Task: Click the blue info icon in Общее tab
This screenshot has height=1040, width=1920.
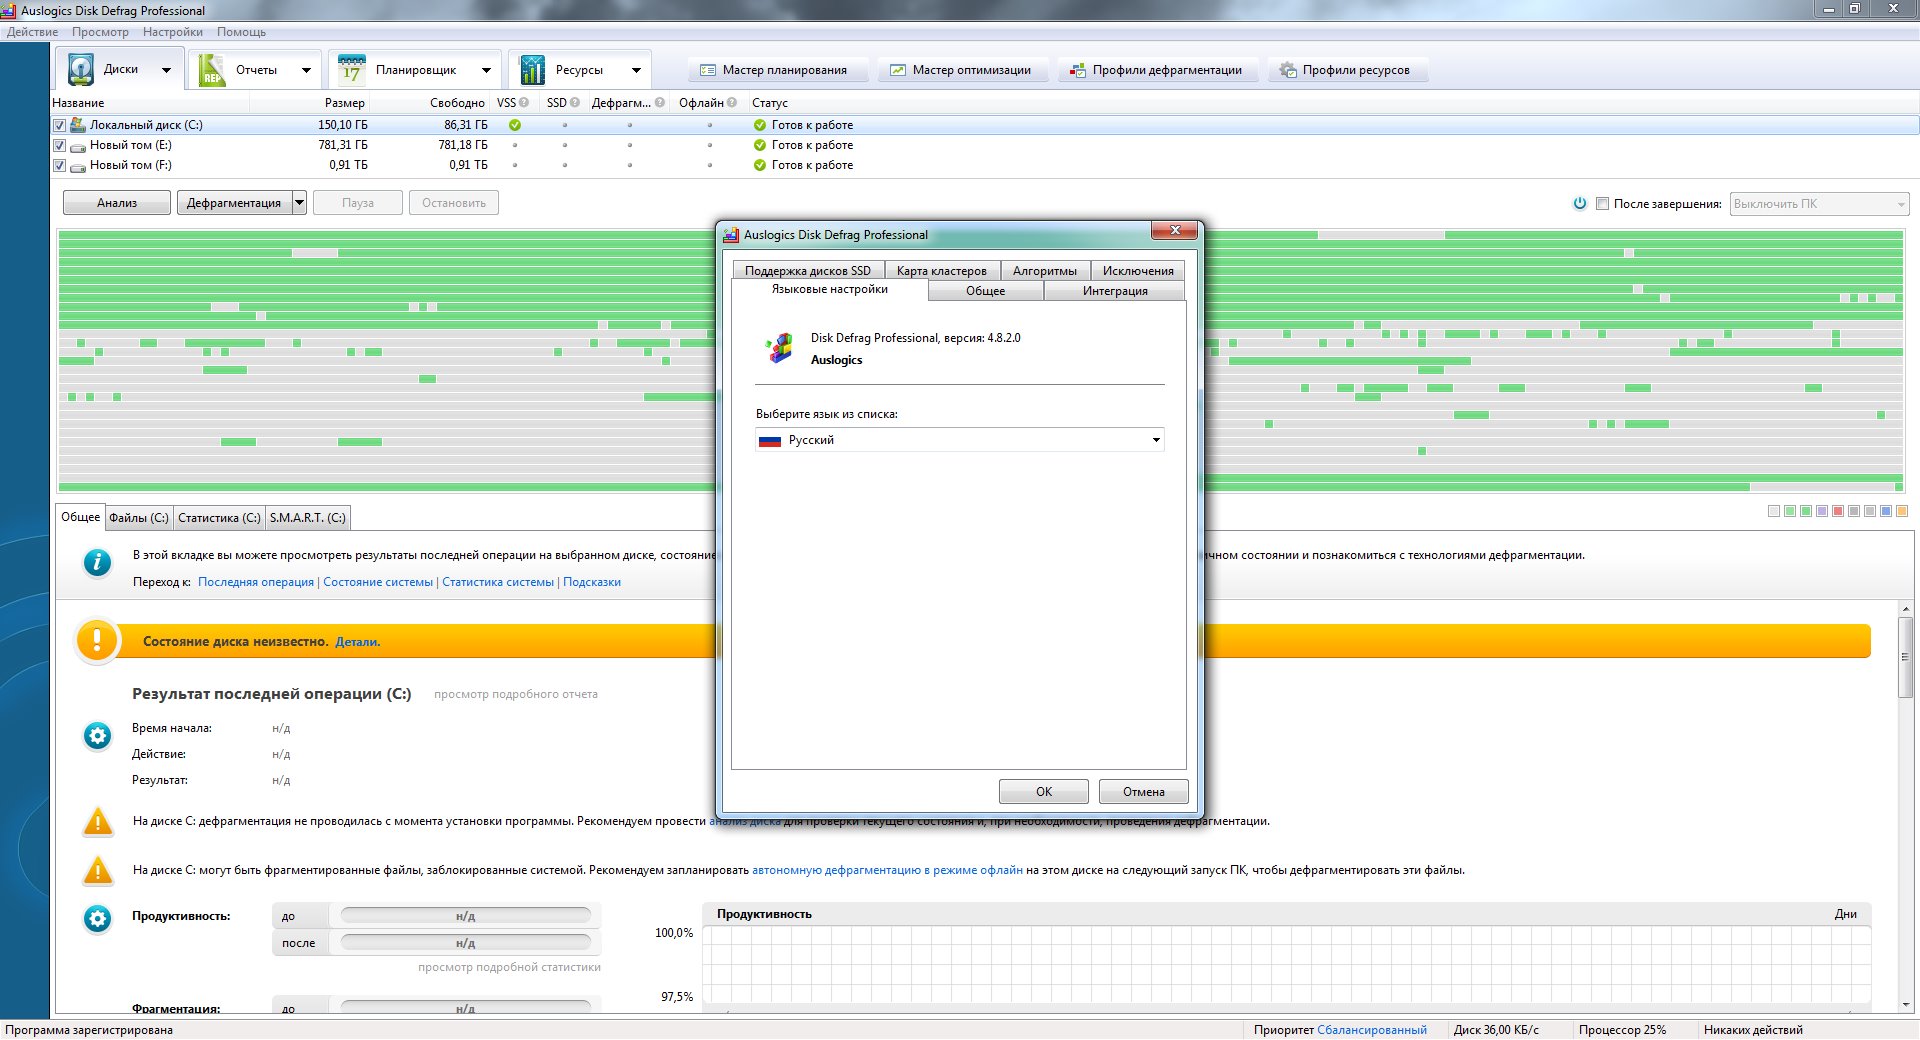Action: tap(97, 562)
